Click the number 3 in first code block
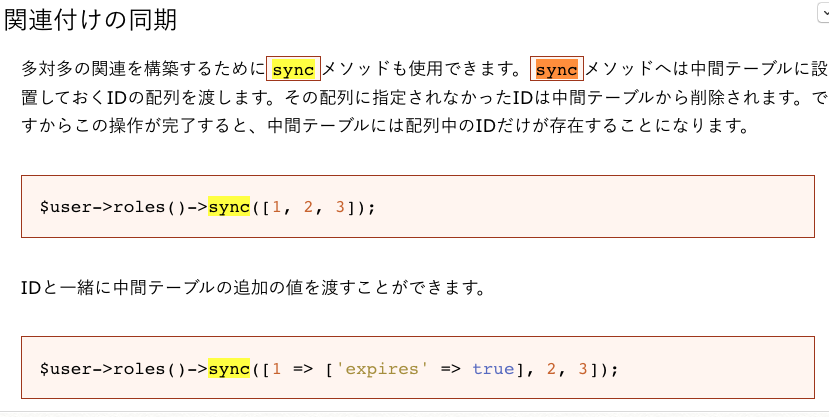The image size is (829, 417). point(340,207)
